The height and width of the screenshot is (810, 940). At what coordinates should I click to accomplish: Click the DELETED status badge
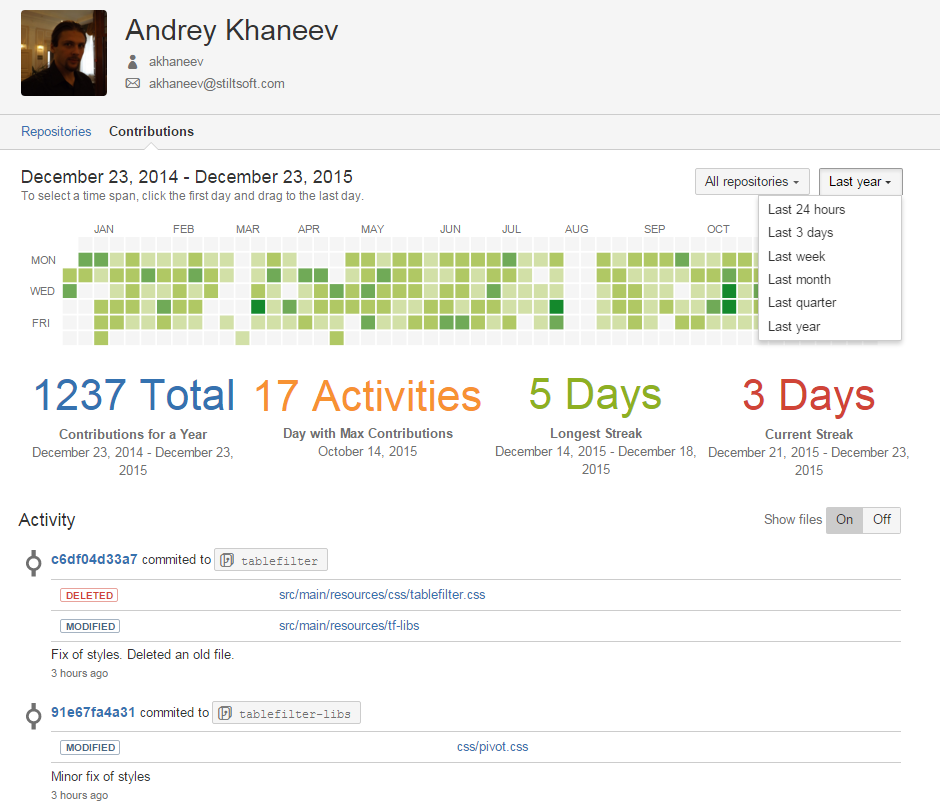click(x=88, y=594)
